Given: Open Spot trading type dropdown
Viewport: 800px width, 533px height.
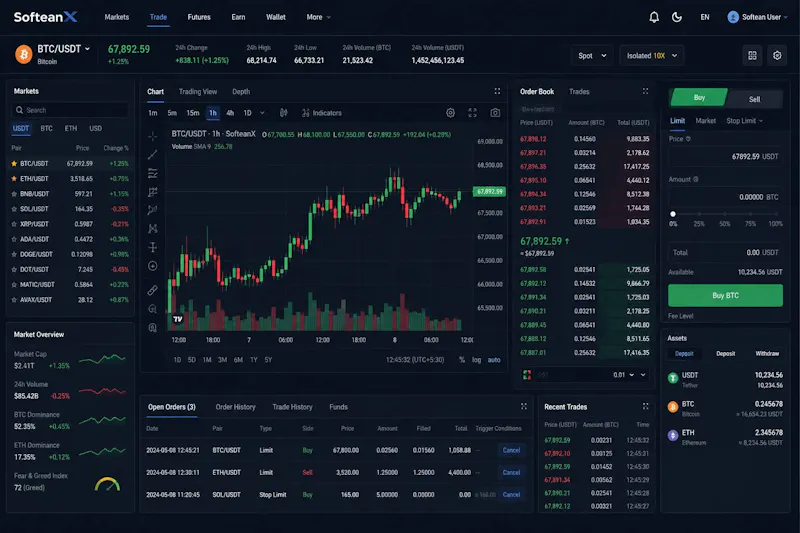Looking at the screenshot, I should [592, 56].
